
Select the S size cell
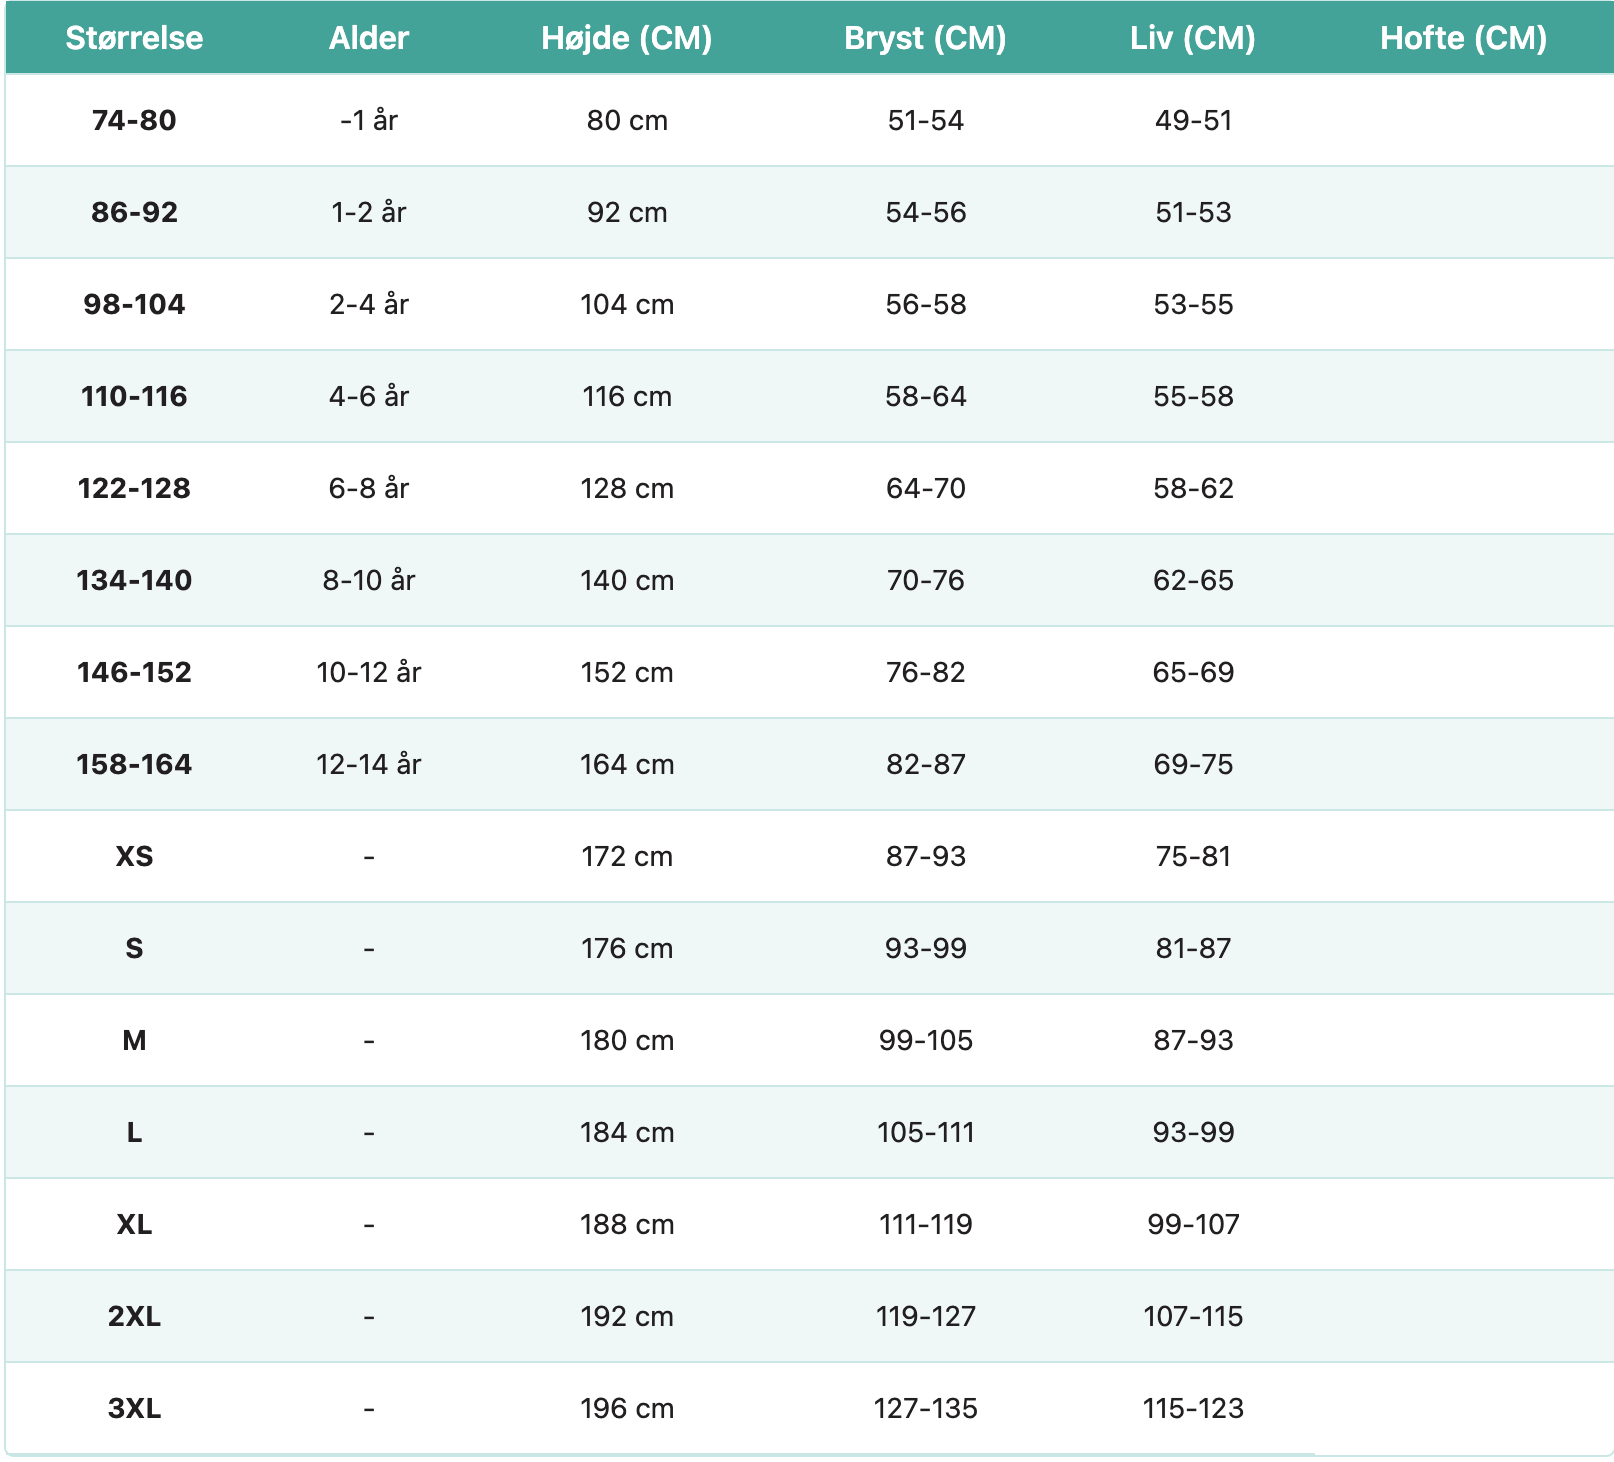click(x=134, y=948)
